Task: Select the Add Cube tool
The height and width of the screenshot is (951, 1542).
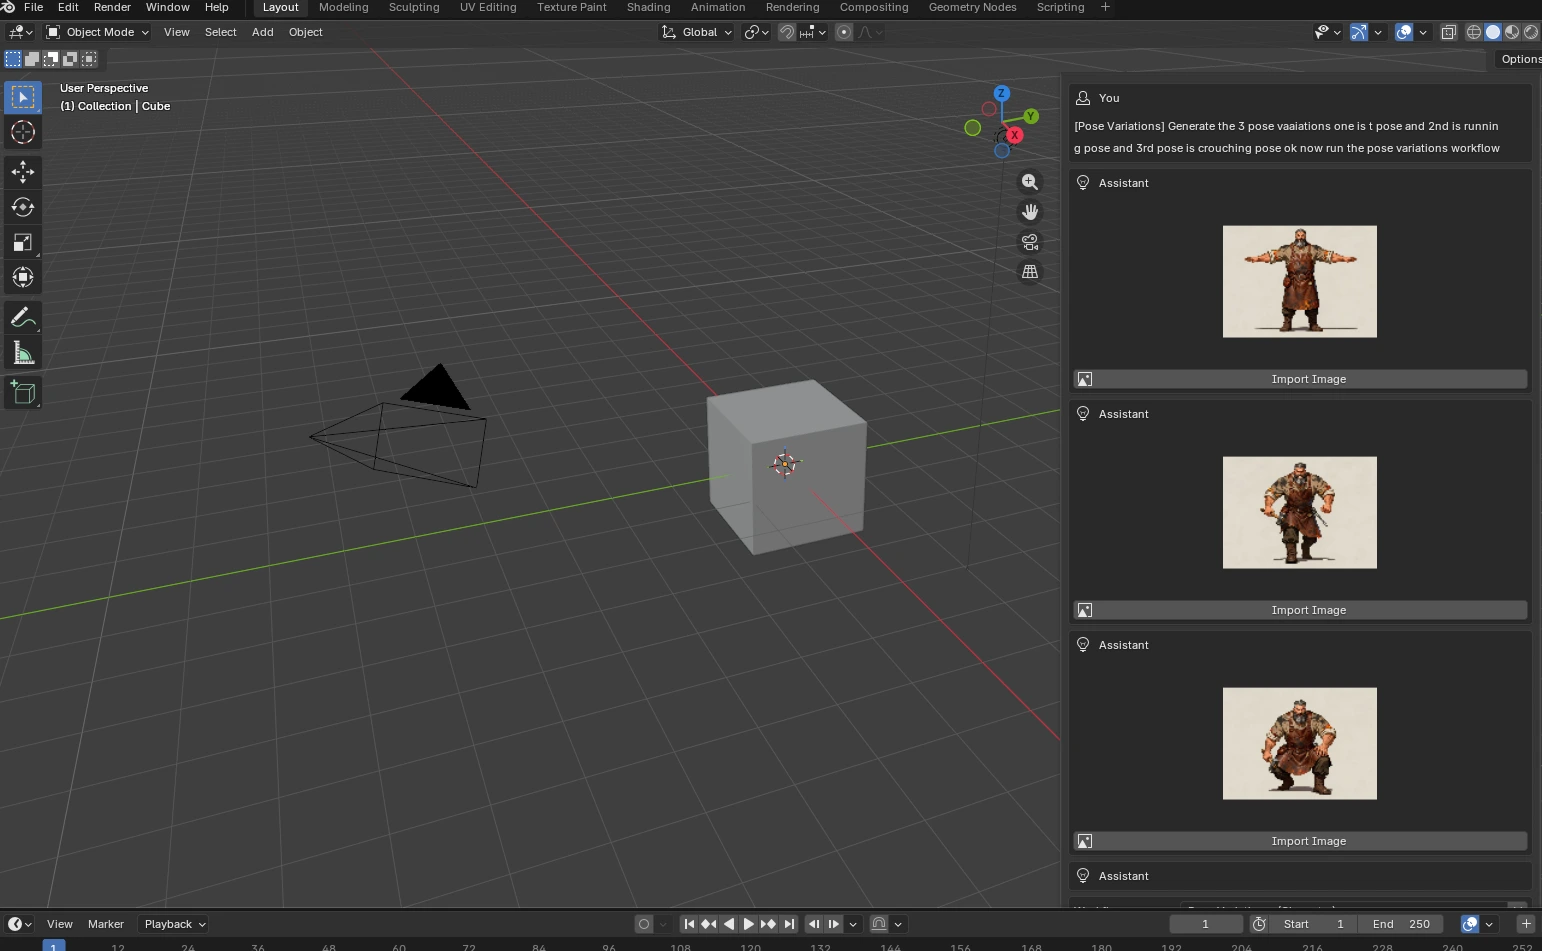Action: 23,393
